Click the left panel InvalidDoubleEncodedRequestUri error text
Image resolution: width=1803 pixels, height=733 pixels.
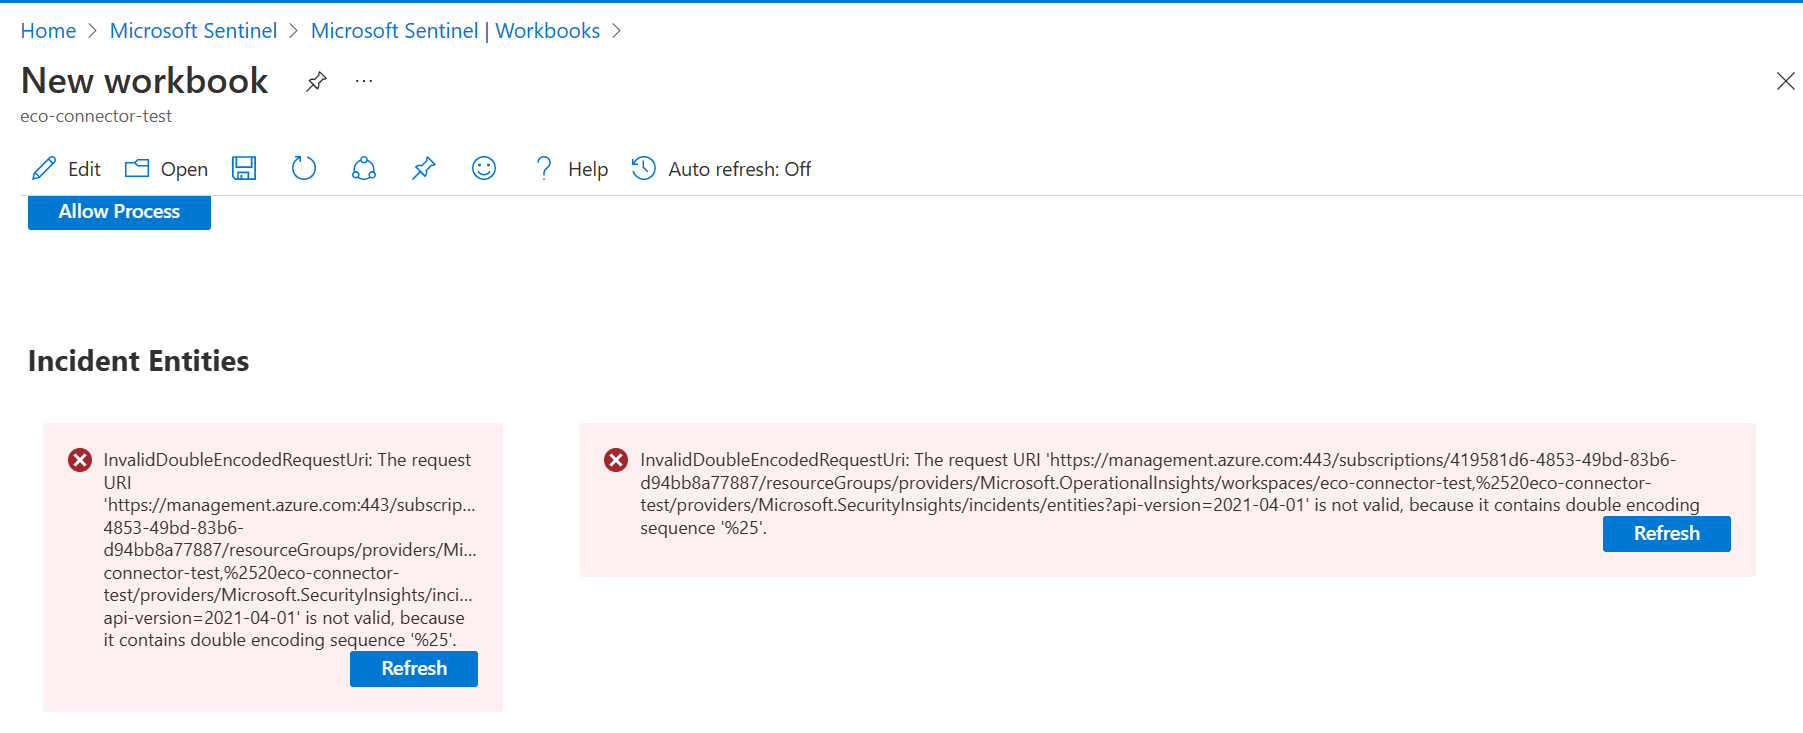click(289, 550)
